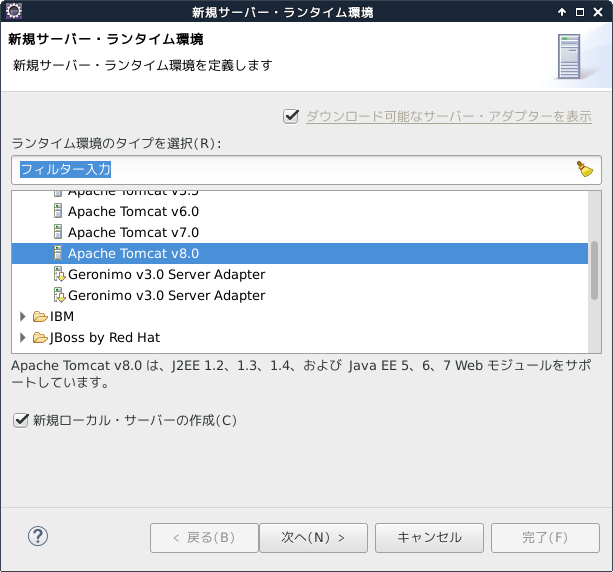613x572 pixels.
Task: Click the up-arrow shade button in title bar
Action: click(x=562, y=12)
